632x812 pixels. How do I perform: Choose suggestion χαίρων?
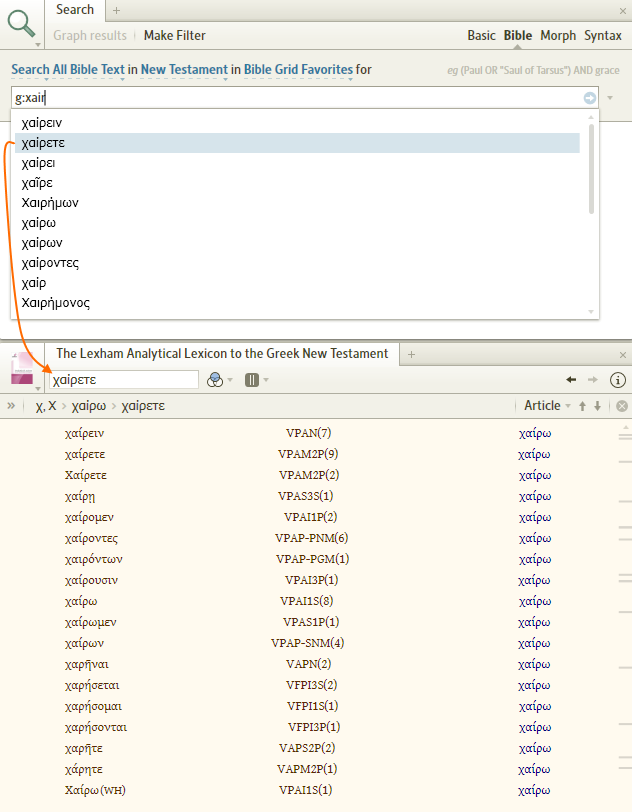pyautogui.click(x=297, y=243)
